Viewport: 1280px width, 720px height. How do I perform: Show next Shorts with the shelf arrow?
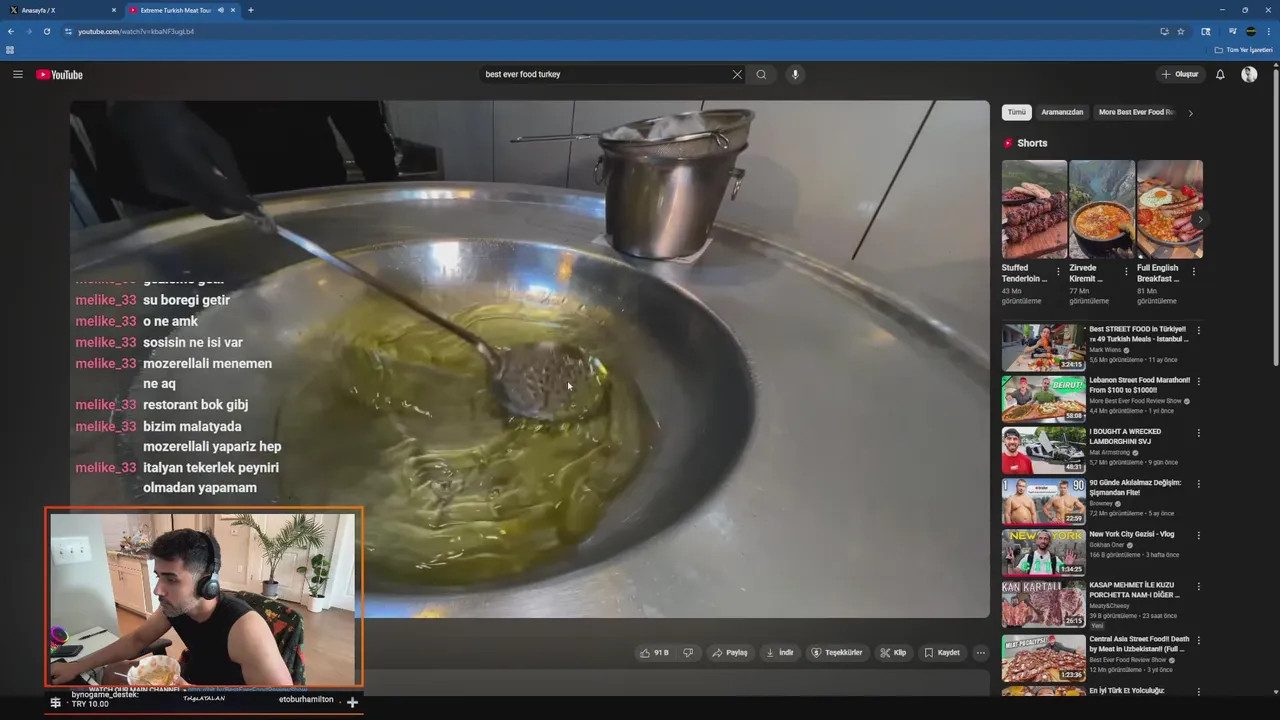pos(1200,219)
